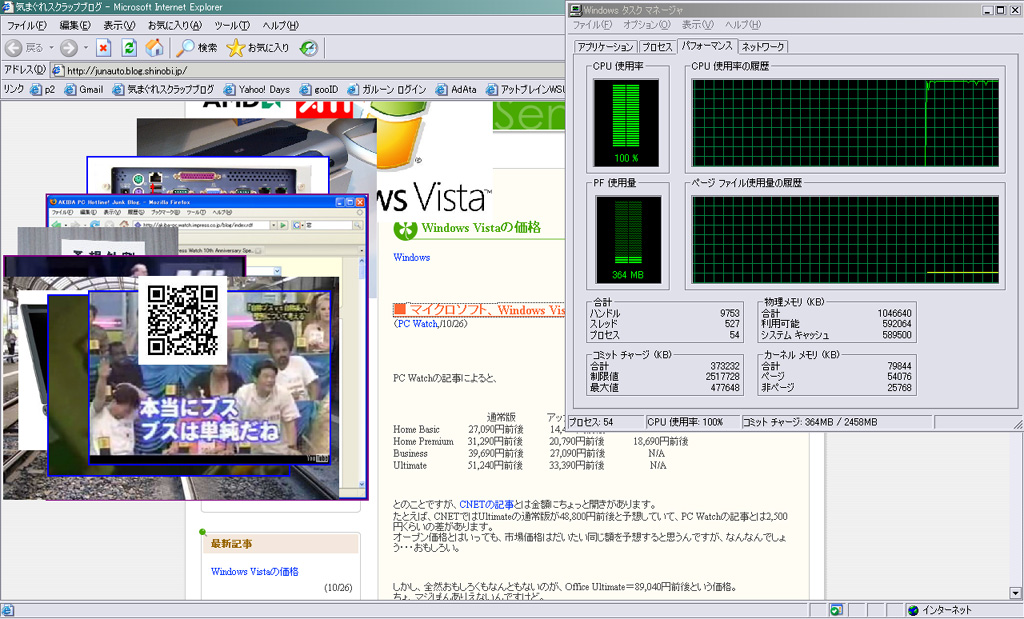Click the IE logo in the browser title bar
This screenshot has height=619, width=1024.
pos(7,7)
